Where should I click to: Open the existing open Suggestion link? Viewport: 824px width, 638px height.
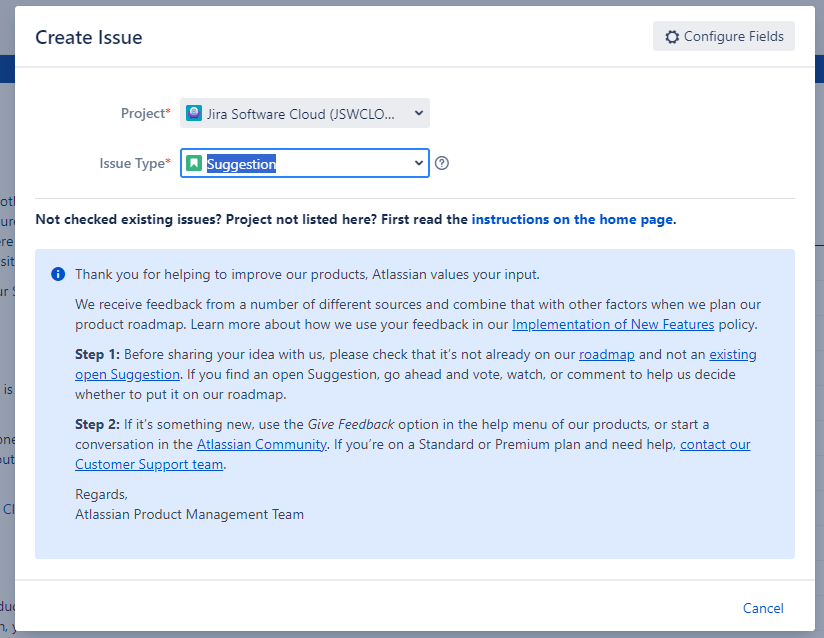pyautogui.click(x=127, y=374)
